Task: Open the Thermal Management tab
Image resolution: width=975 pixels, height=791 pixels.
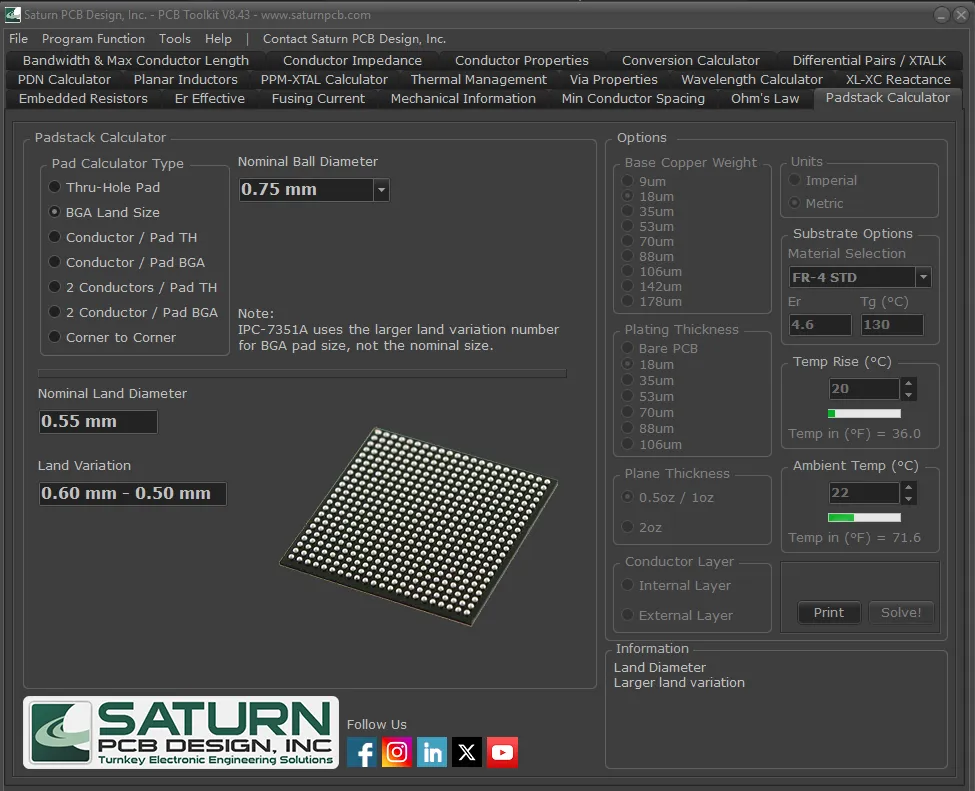Action: [479, 80]
